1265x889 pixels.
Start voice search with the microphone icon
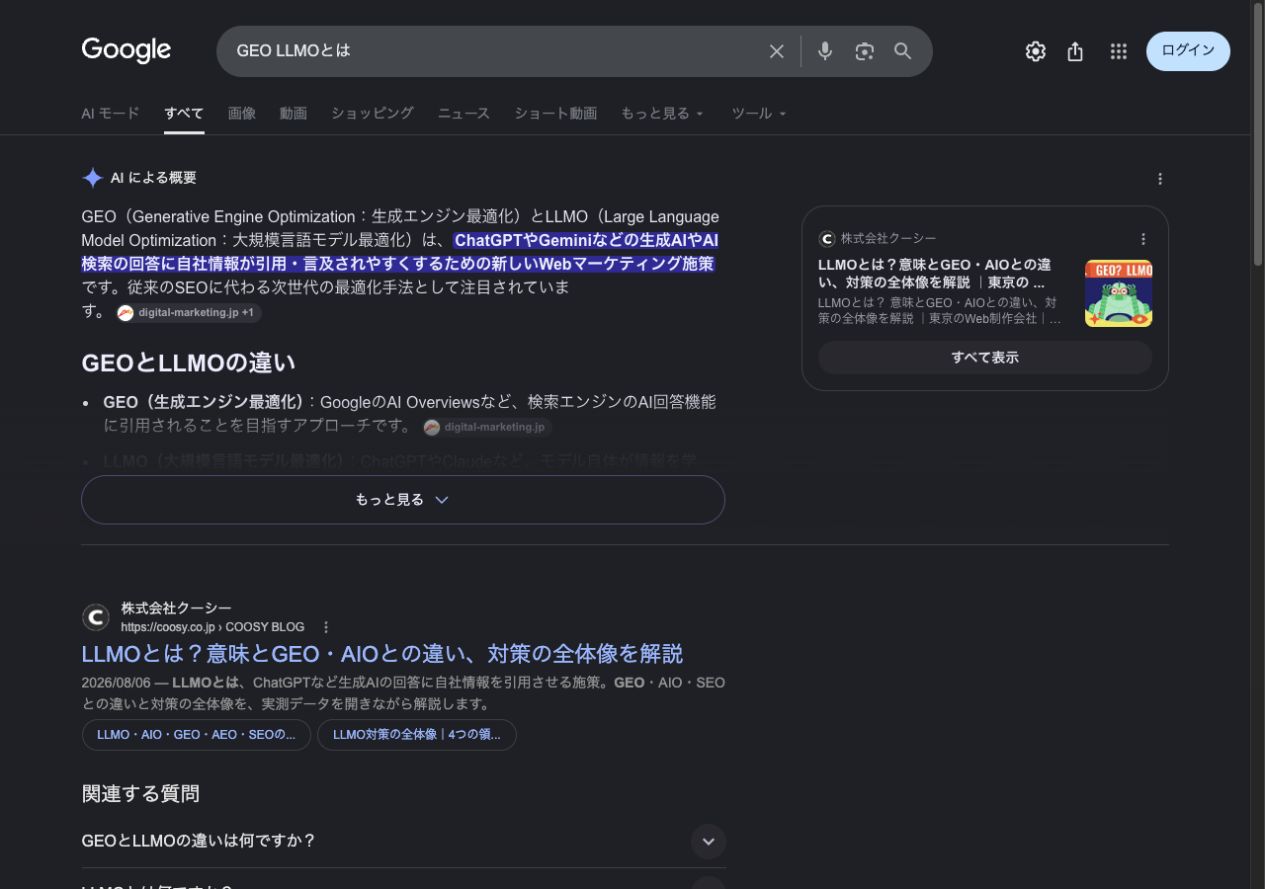tap(825, 51)
